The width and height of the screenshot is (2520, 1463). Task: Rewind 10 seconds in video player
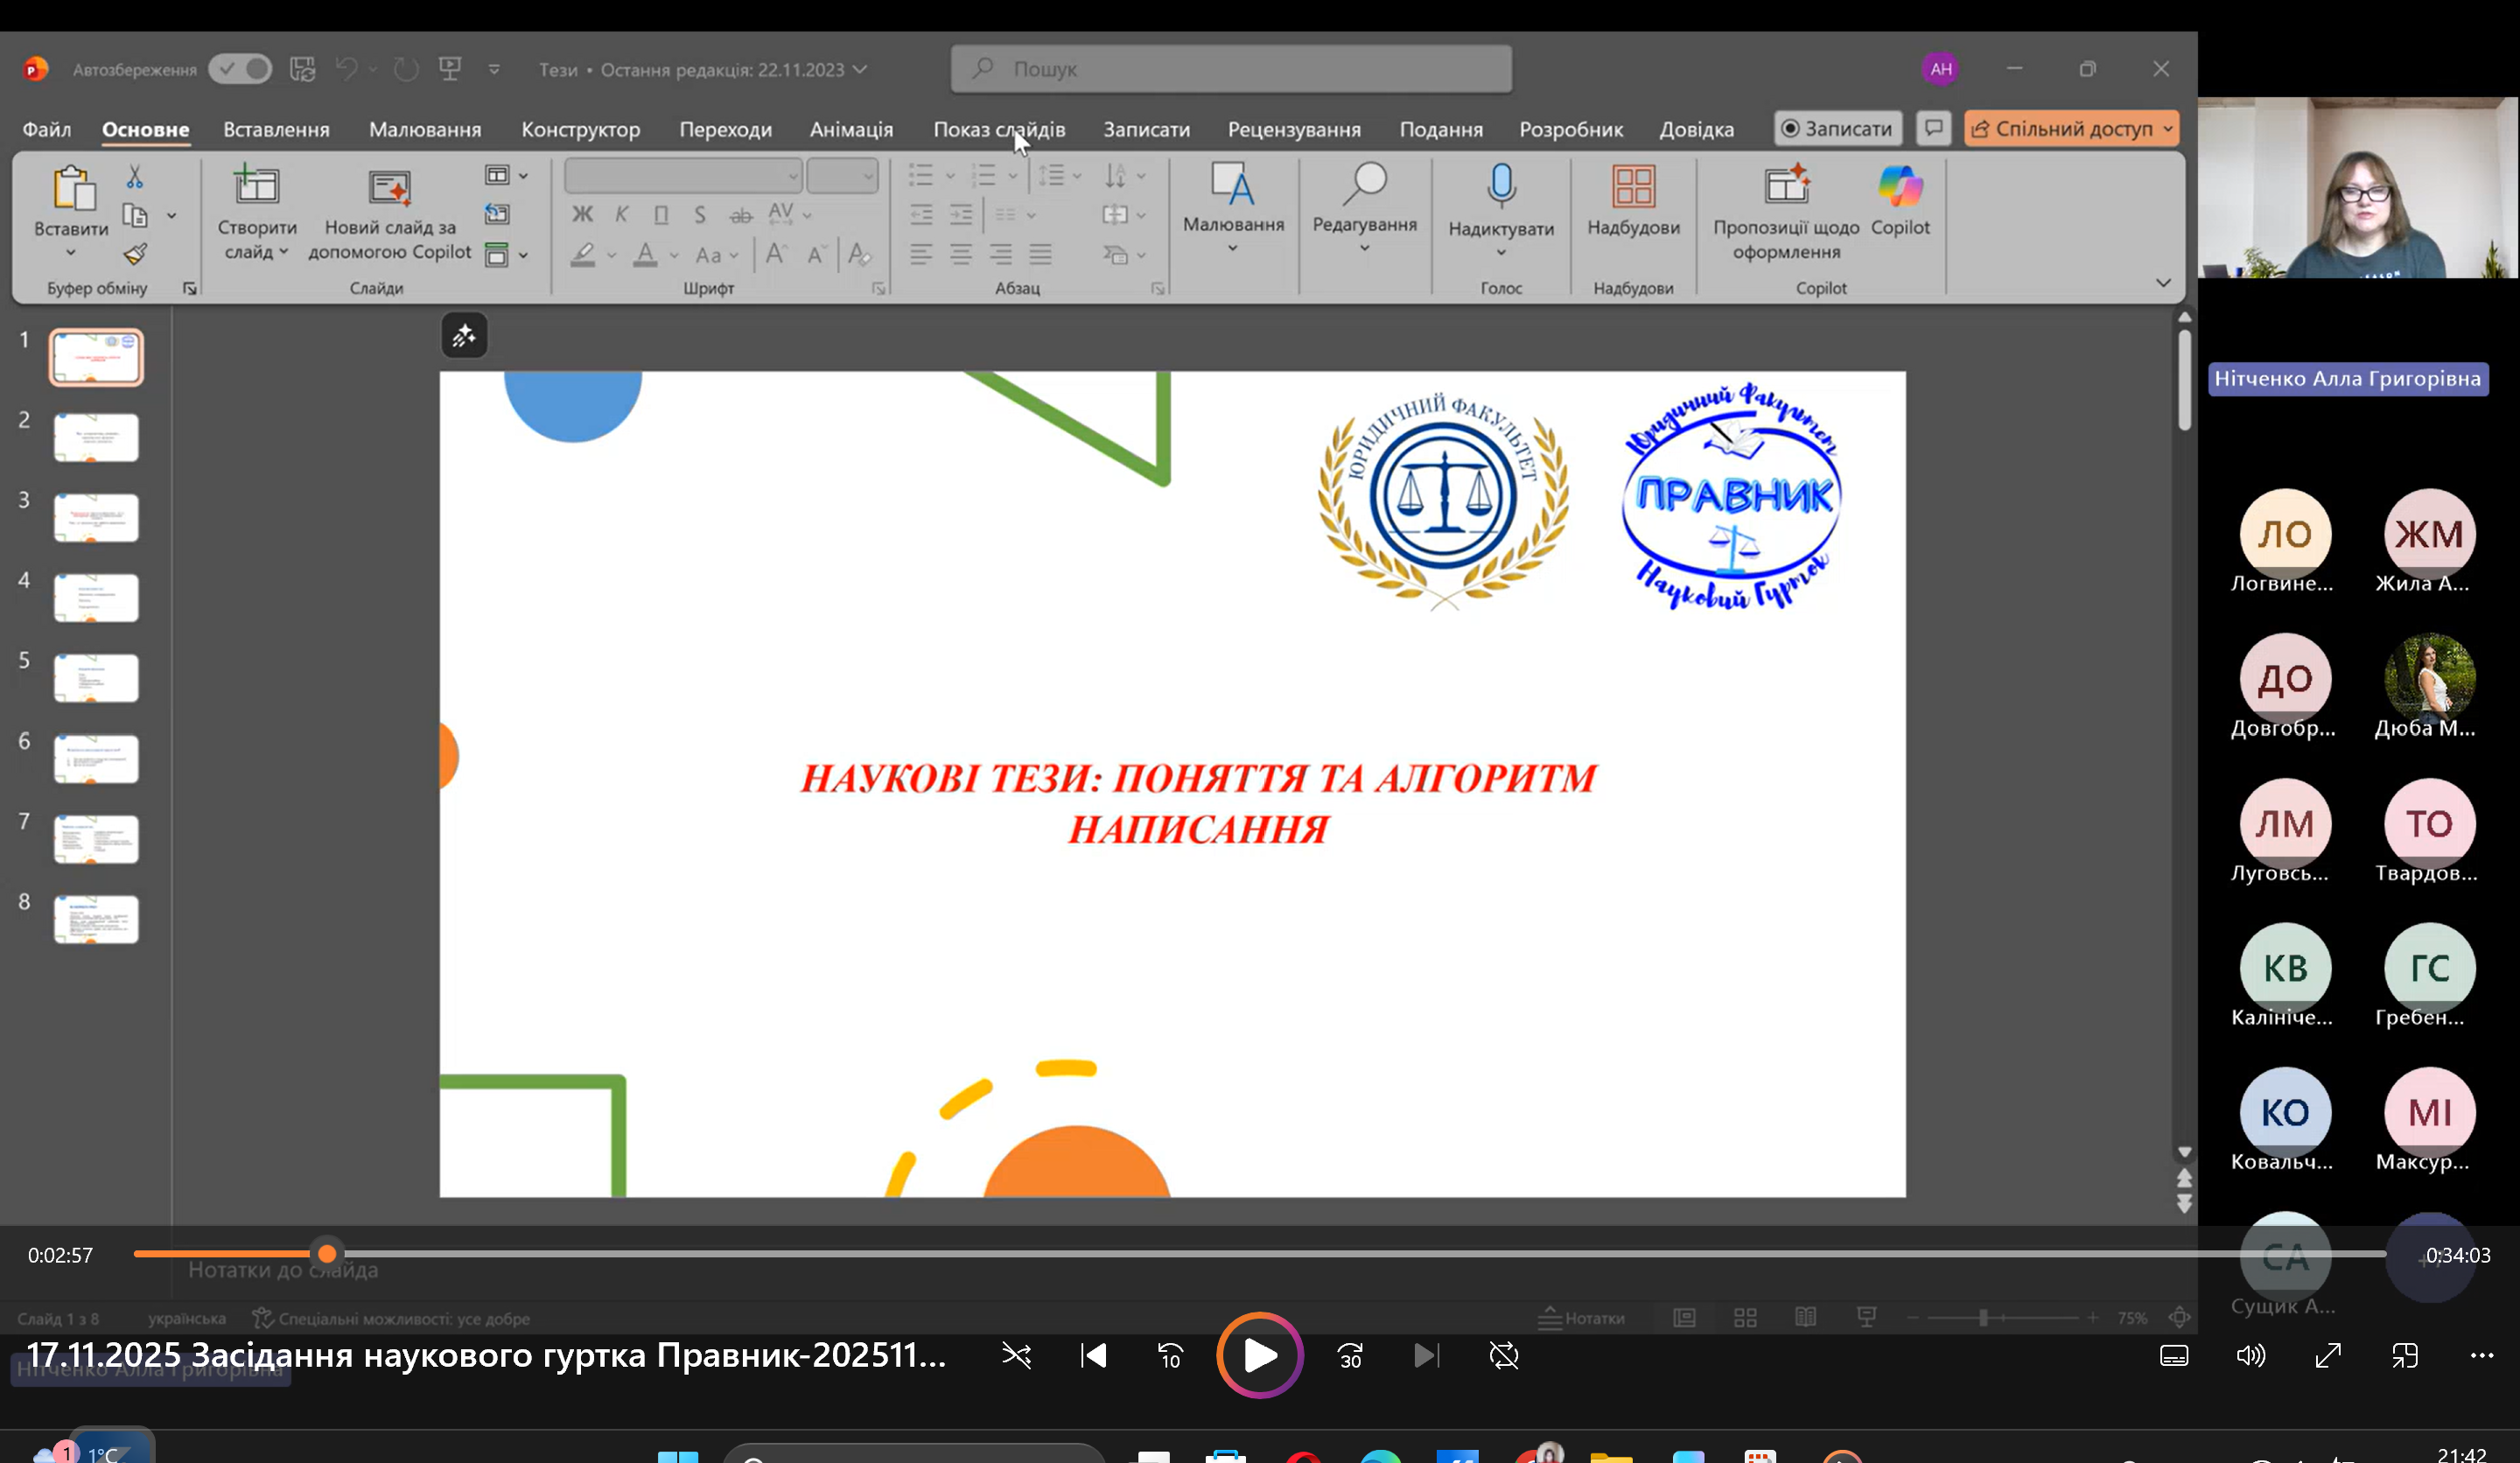coord(1169,1356)
